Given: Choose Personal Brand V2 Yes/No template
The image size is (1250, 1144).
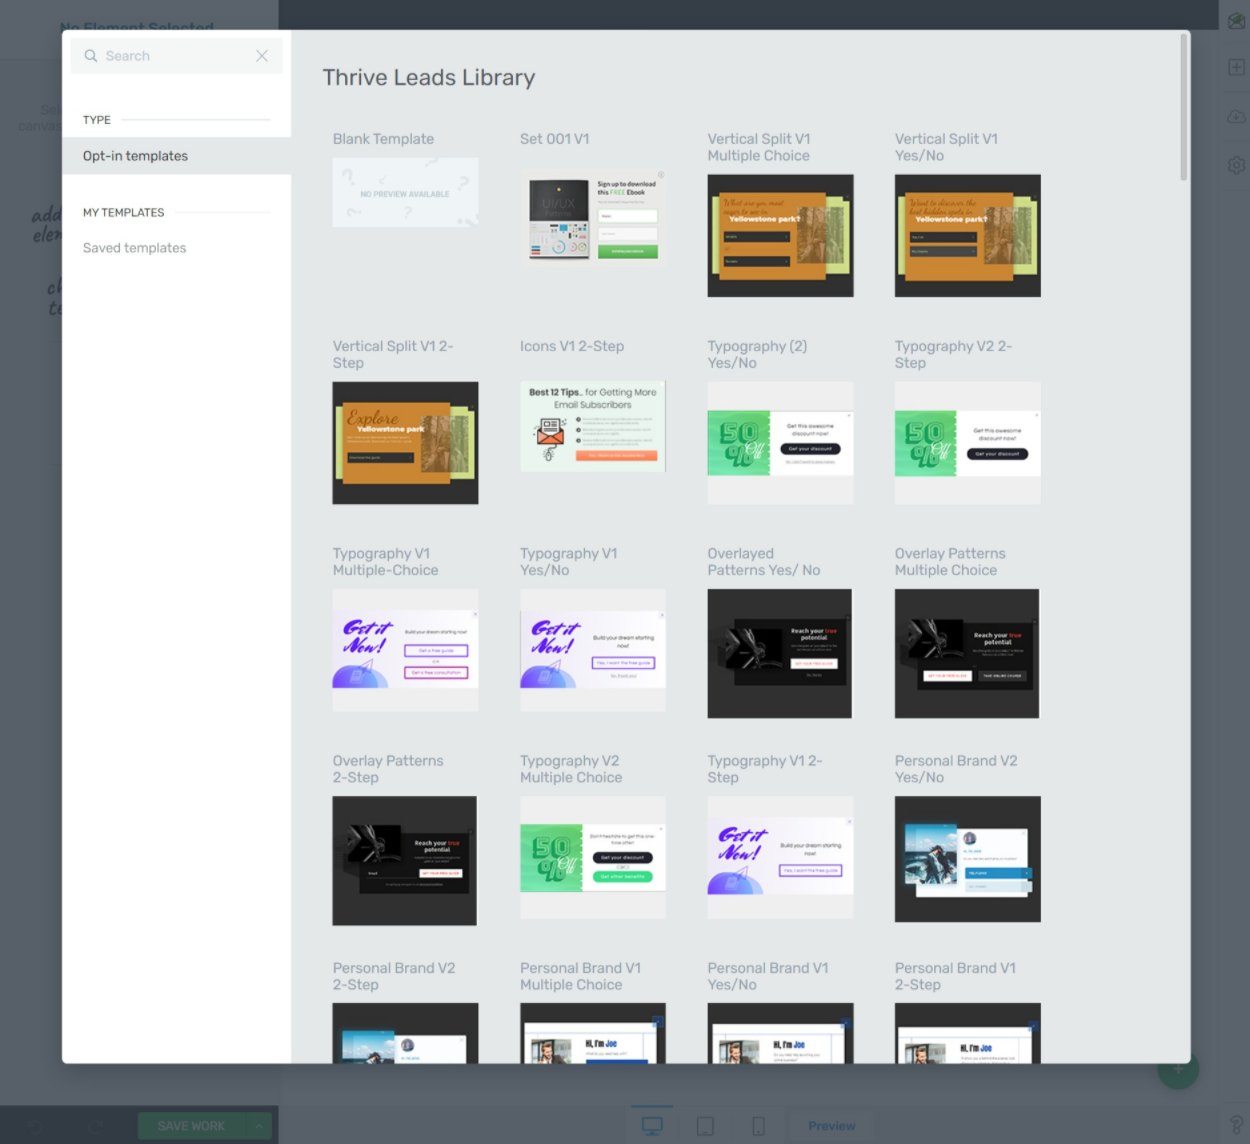Looking at the screenshot, I should (x=967, y=859).
